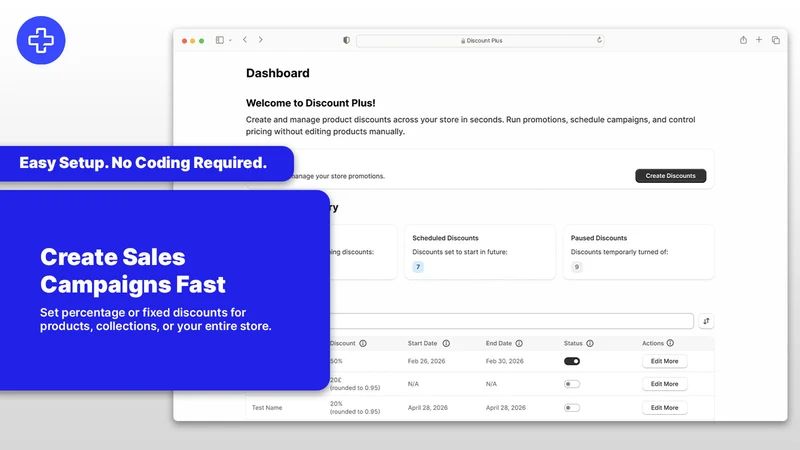Click the info icon next to Actions
Screen dimensions: 800x450
click(670, 343)
